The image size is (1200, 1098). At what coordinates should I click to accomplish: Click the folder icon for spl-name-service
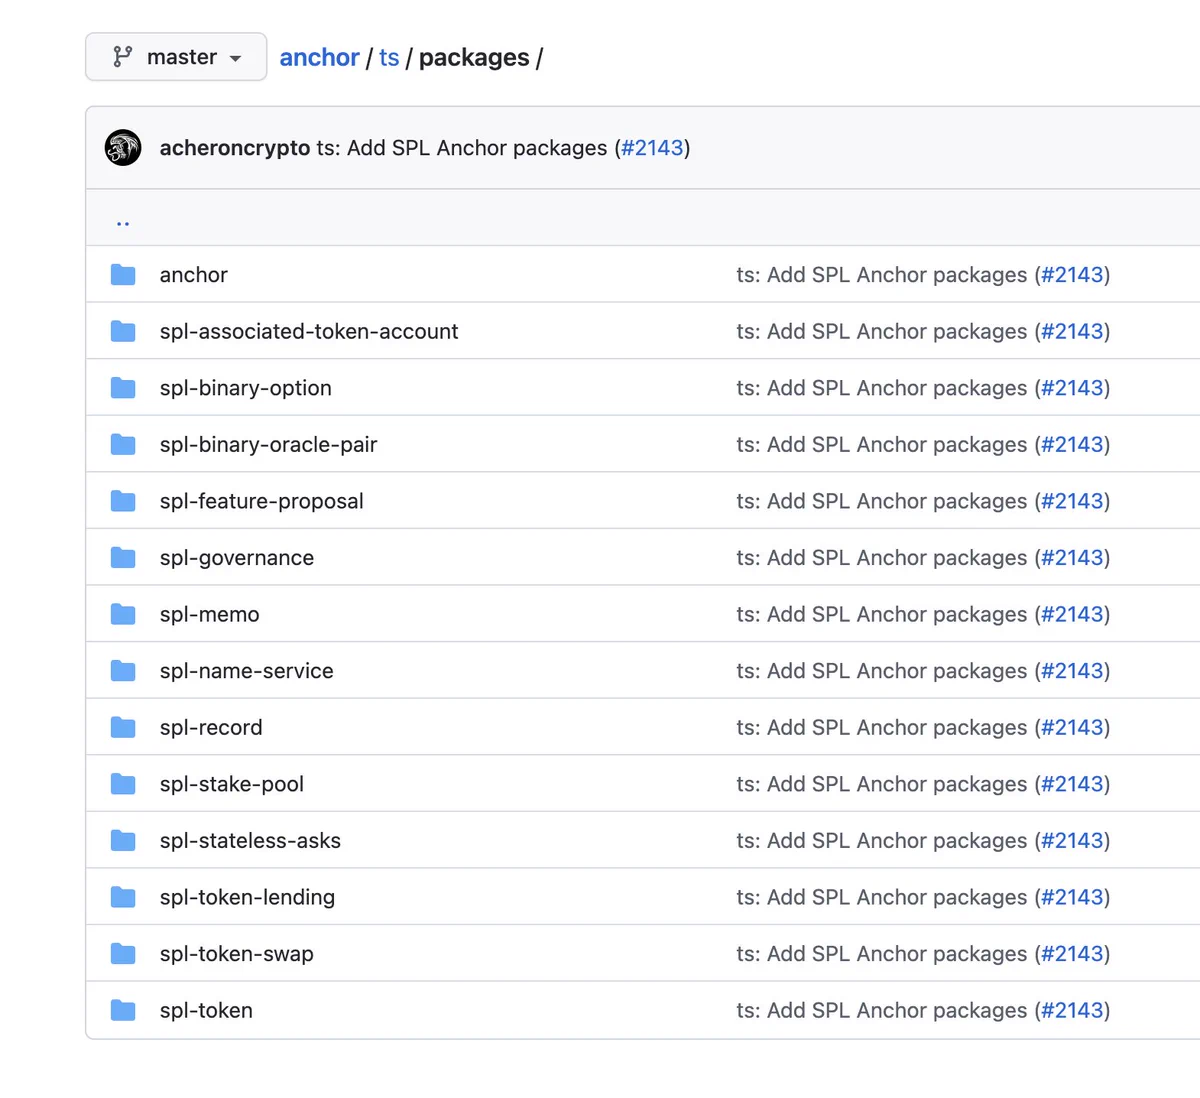point(123,671)
